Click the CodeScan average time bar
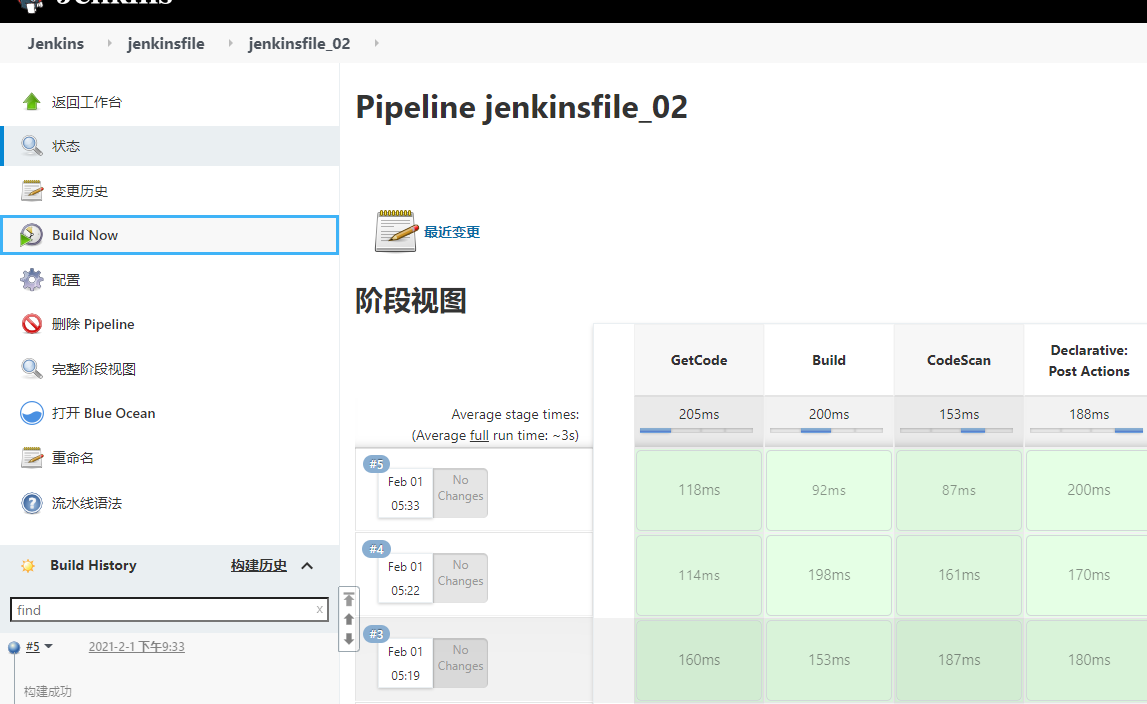The width and height of the screenshot is (1147, 704). click(x=957, y=430)
